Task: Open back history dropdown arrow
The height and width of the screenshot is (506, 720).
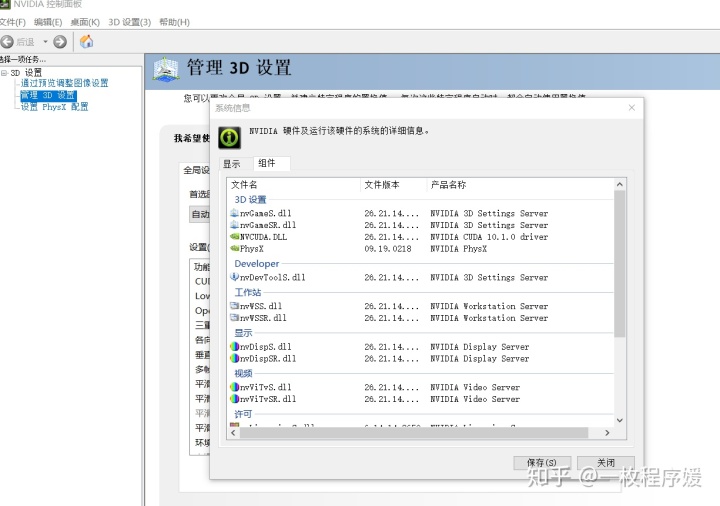Action: (x=45, y=42)
